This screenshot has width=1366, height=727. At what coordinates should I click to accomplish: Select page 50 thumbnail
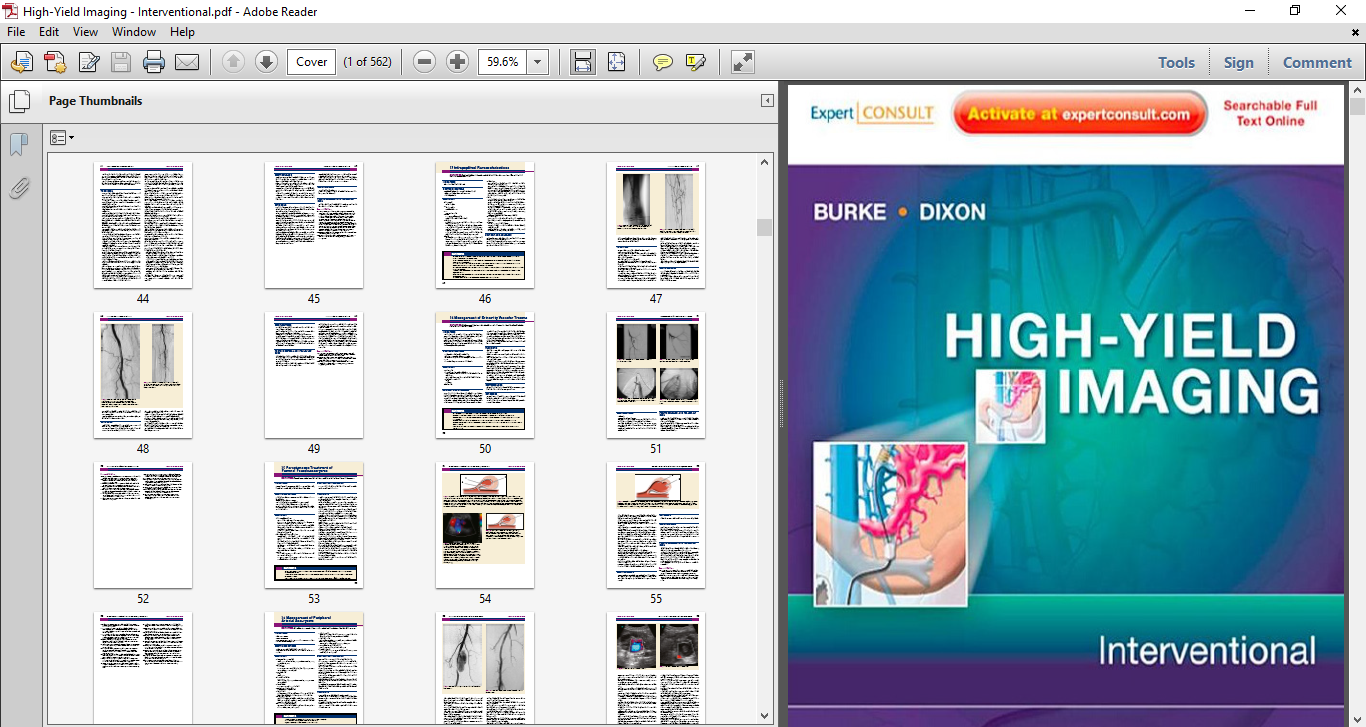click(x=485, y=375)
